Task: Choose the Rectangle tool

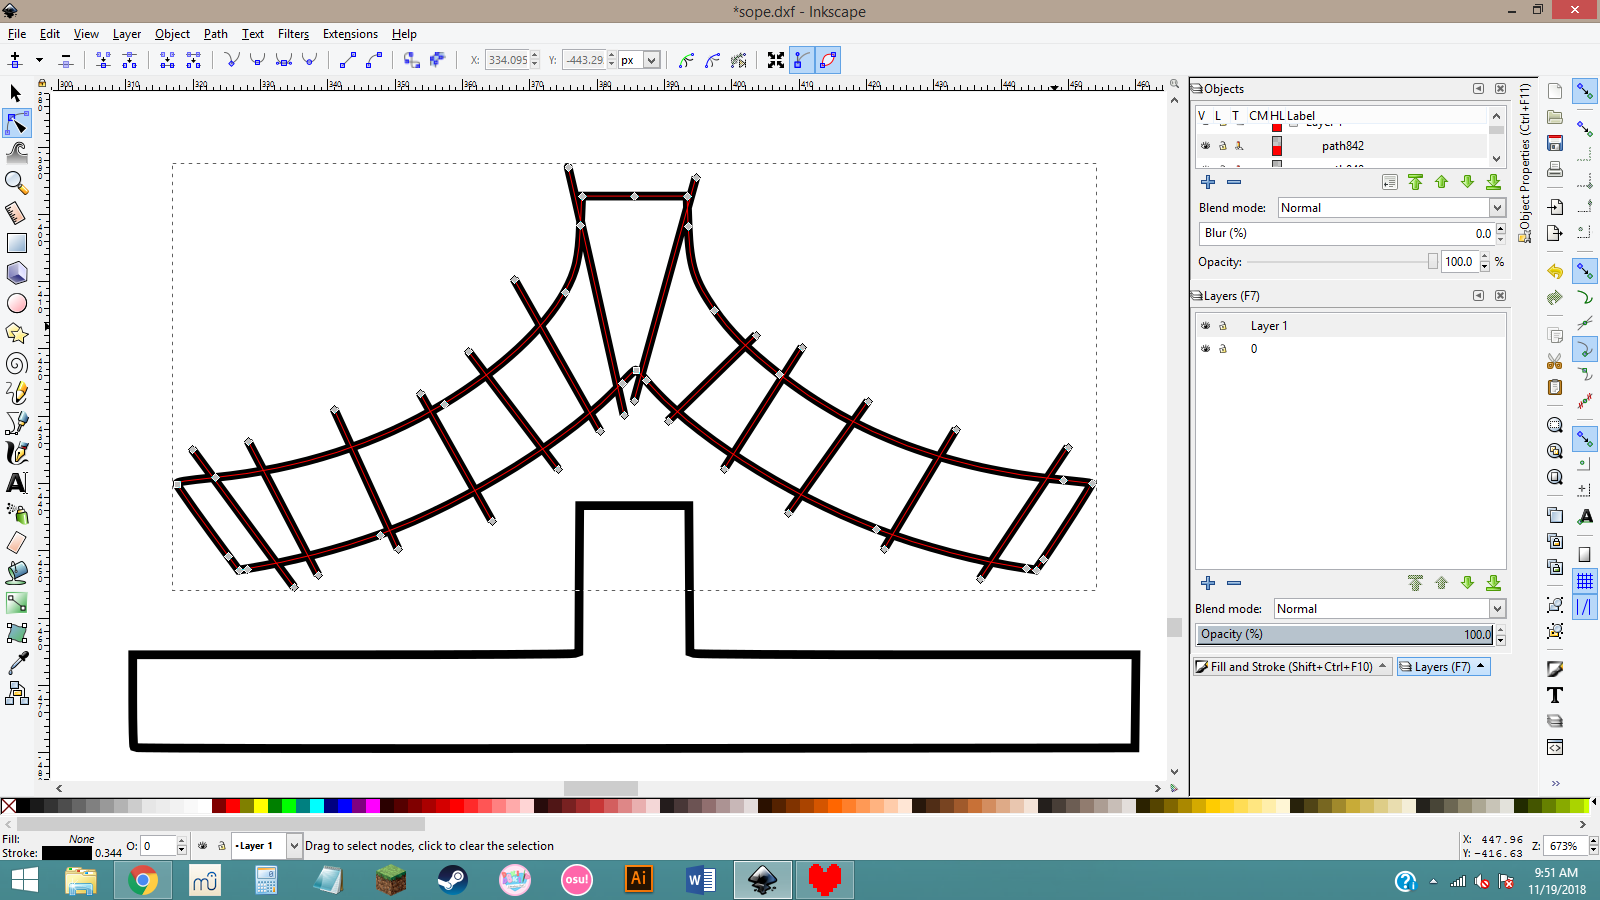Action: coord(16,243)
